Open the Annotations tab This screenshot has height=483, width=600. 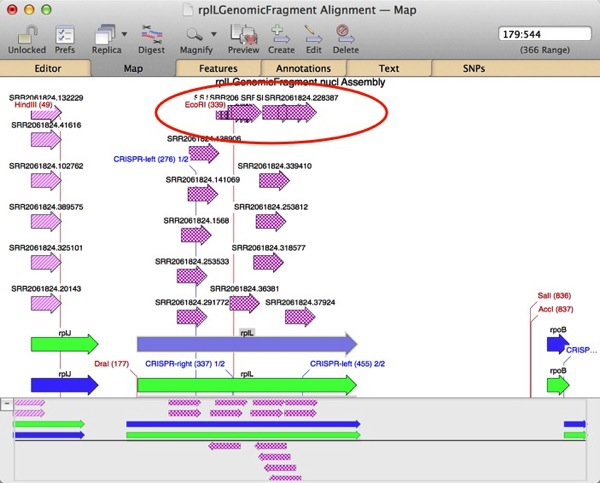pos(303,68)
